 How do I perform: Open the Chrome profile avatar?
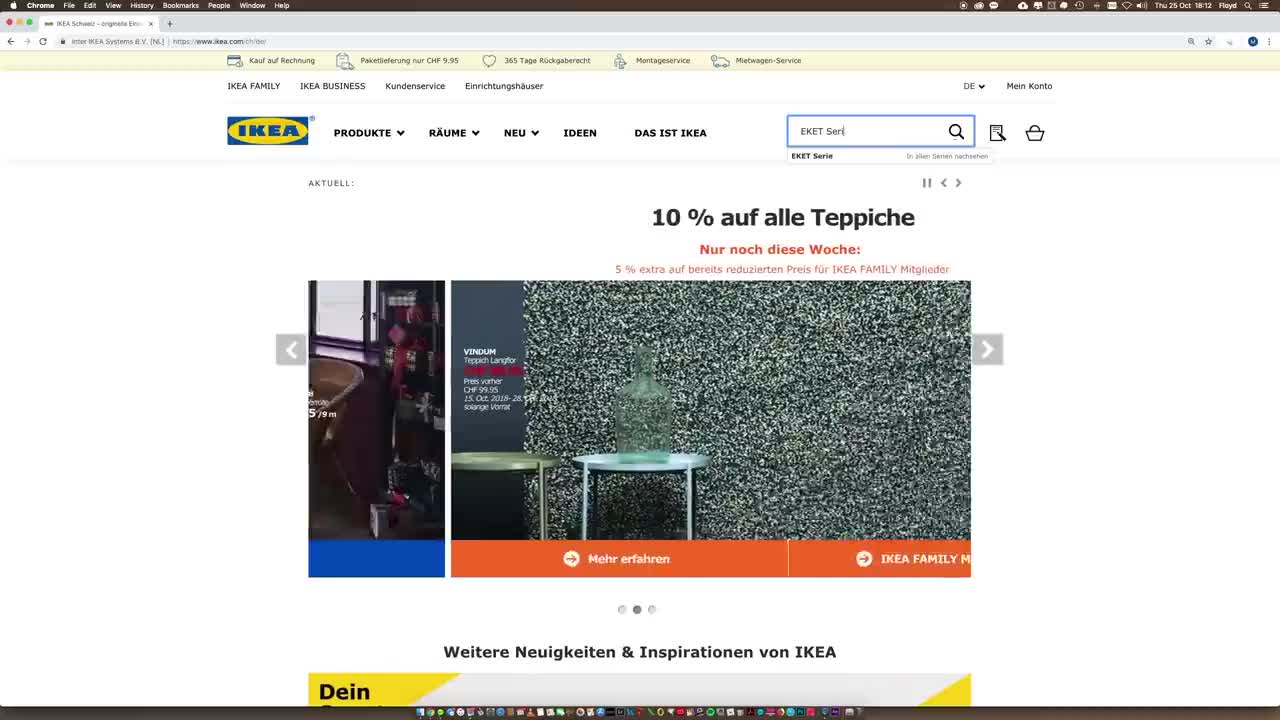point(1253,41)
